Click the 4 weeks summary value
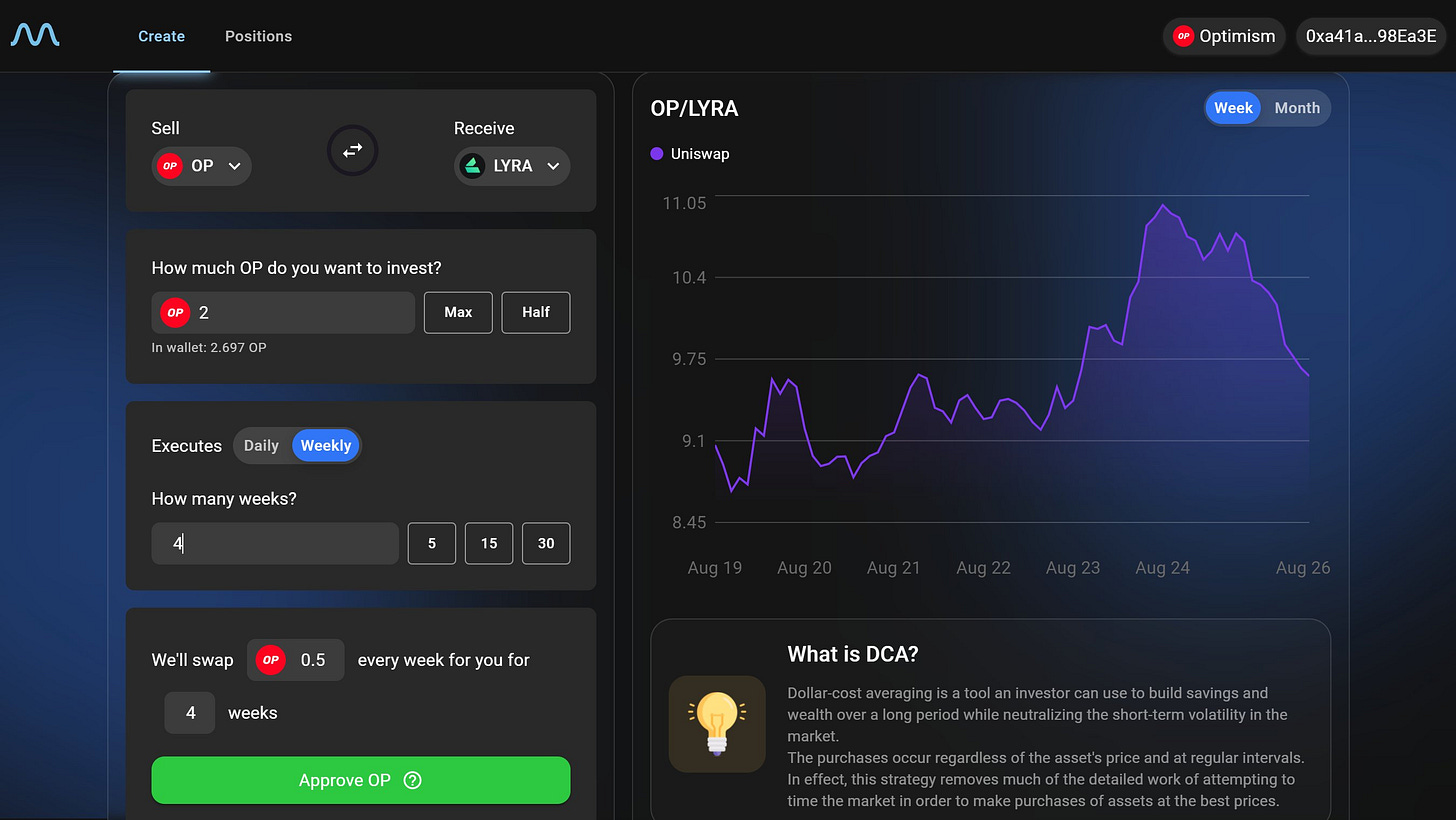Viewport: 1456px width, 820px height. (190, 713)
